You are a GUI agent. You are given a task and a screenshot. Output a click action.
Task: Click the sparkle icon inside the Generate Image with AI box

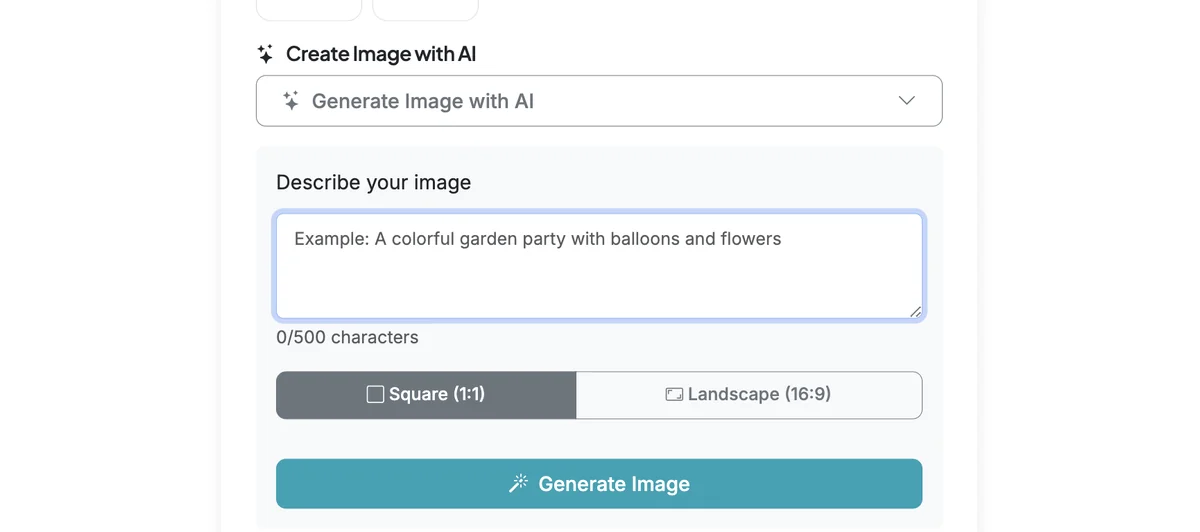[x=291, y=101]
